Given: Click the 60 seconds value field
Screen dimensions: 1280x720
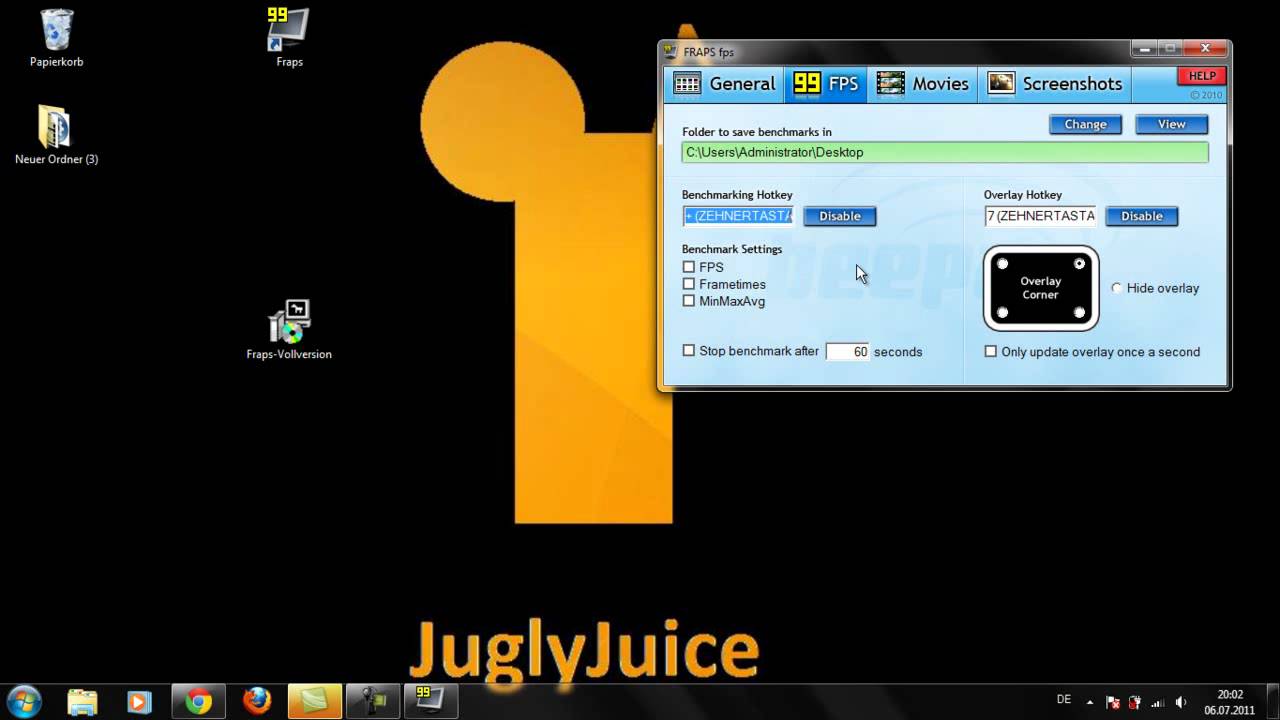Looking at the screenshot, I should pos(848,351).
